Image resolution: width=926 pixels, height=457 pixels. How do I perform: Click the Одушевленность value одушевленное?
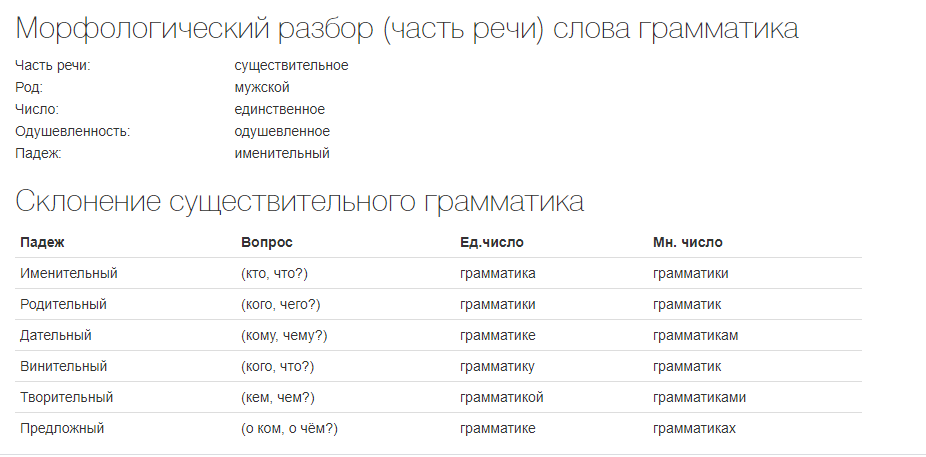pos(282,131)
